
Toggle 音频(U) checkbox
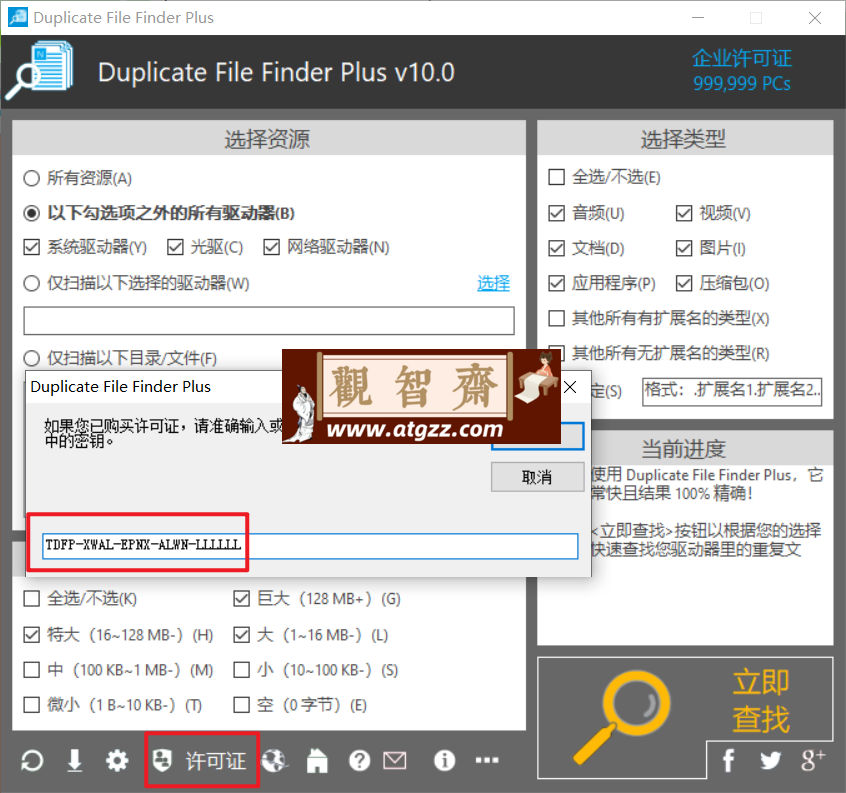tap(557, 213)
